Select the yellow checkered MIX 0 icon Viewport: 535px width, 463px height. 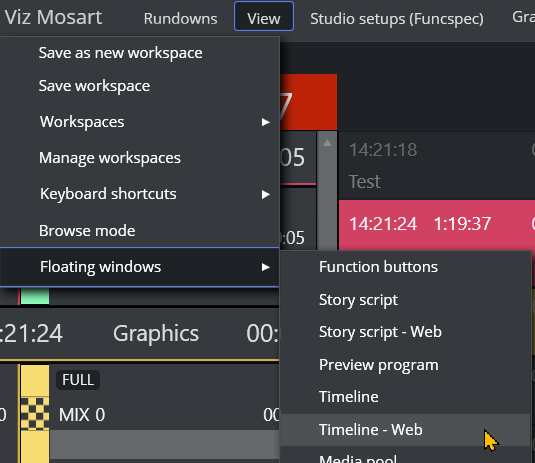[x=35, y=413]
